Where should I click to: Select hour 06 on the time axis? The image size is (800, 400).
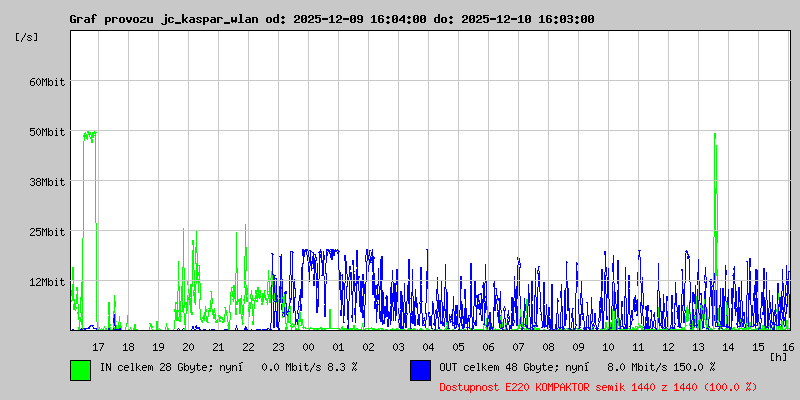pos(488,347)
